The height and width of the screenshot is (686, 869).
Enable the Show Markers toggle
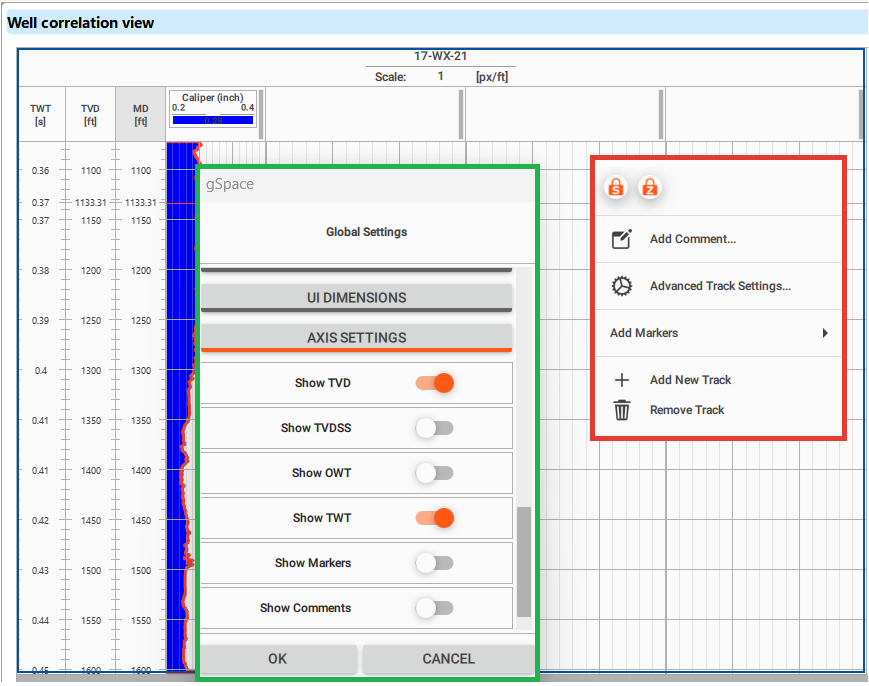pos(435,563)
